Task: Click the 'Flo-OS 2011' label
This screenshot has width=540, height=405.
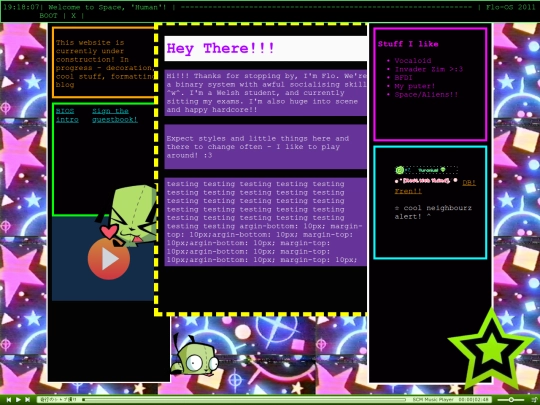Action: [x=511, y=7]
